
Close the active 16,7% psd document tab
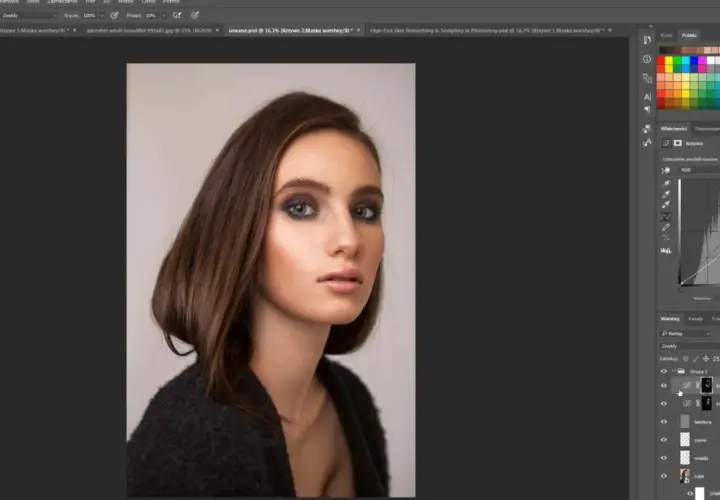click(x=359, y=30)
